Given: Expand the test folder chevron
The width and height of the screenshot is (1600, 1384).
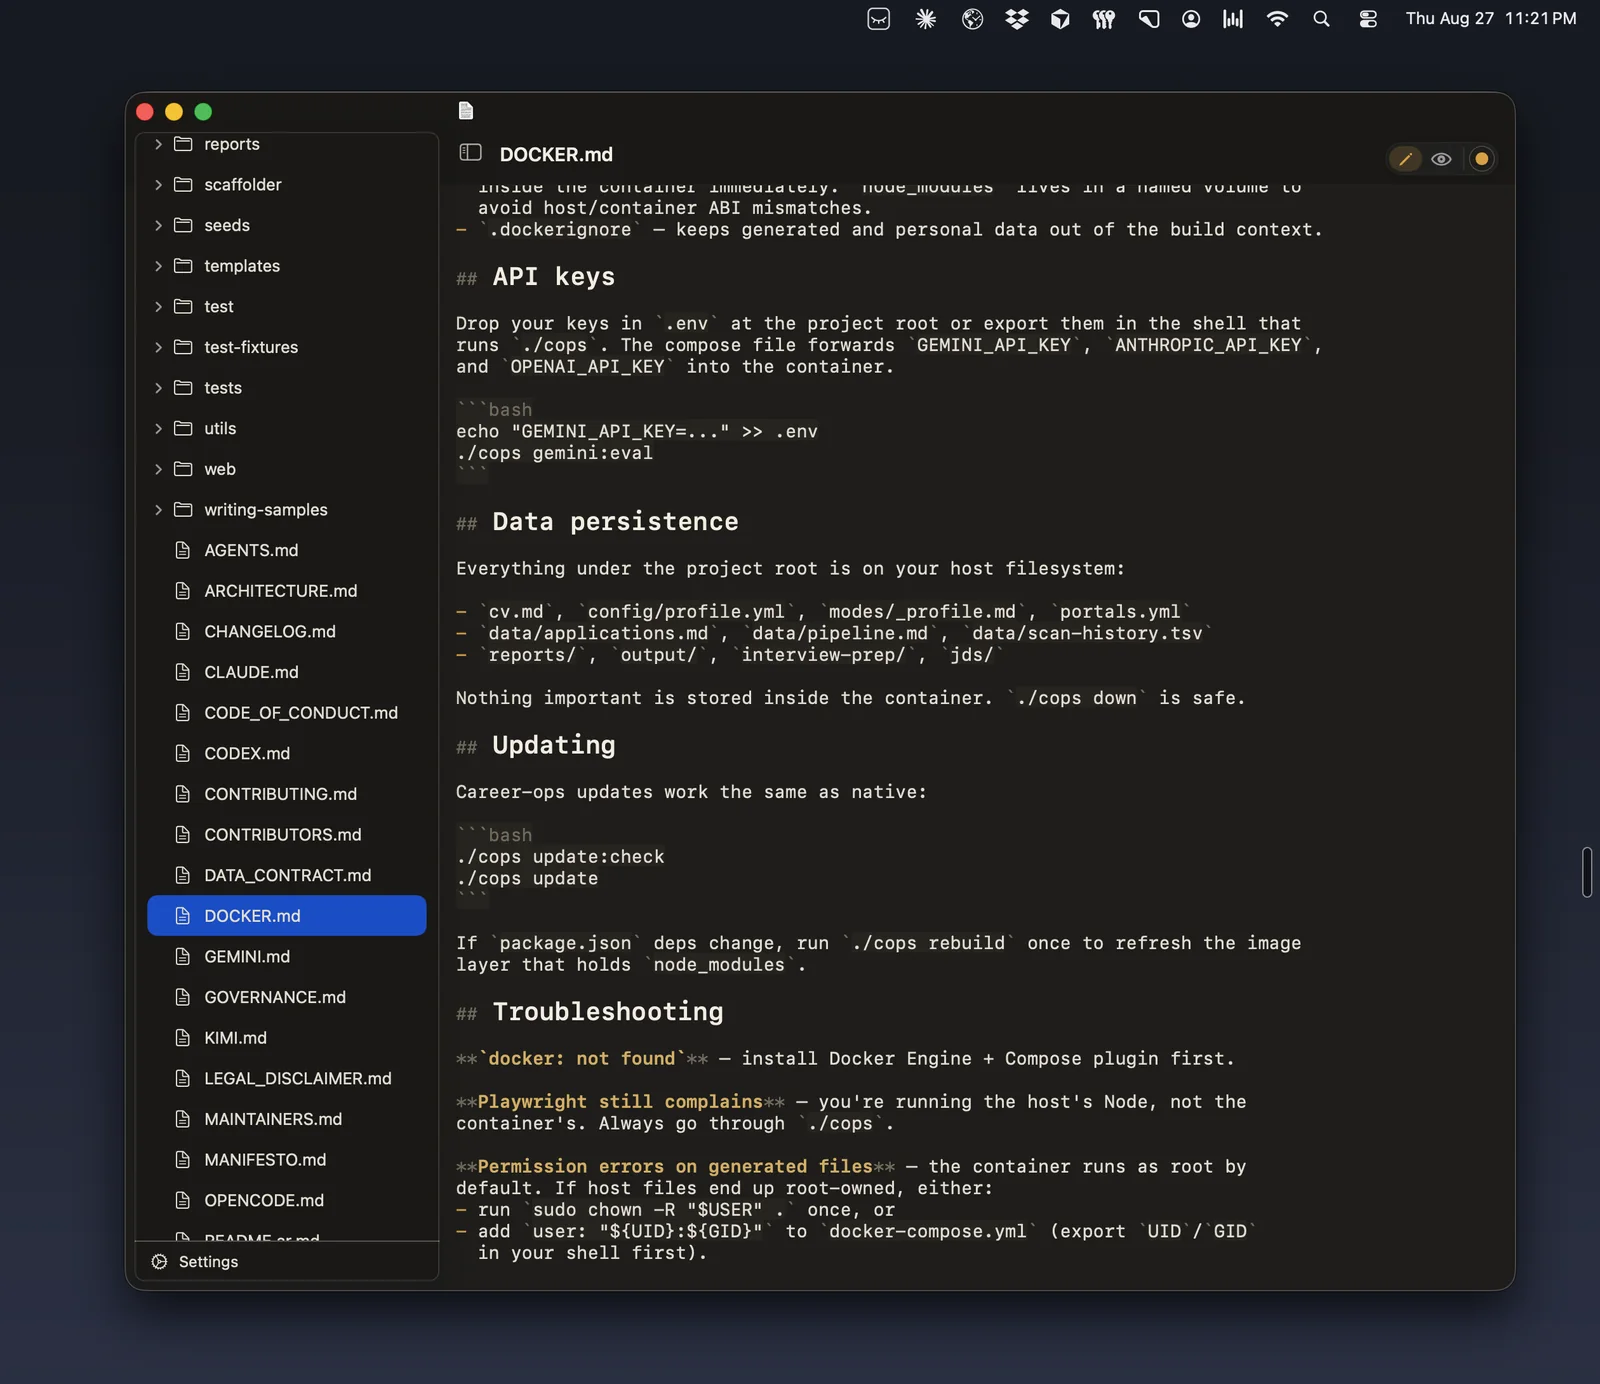Looking at the screenshot, I should (x=158, y=307).
